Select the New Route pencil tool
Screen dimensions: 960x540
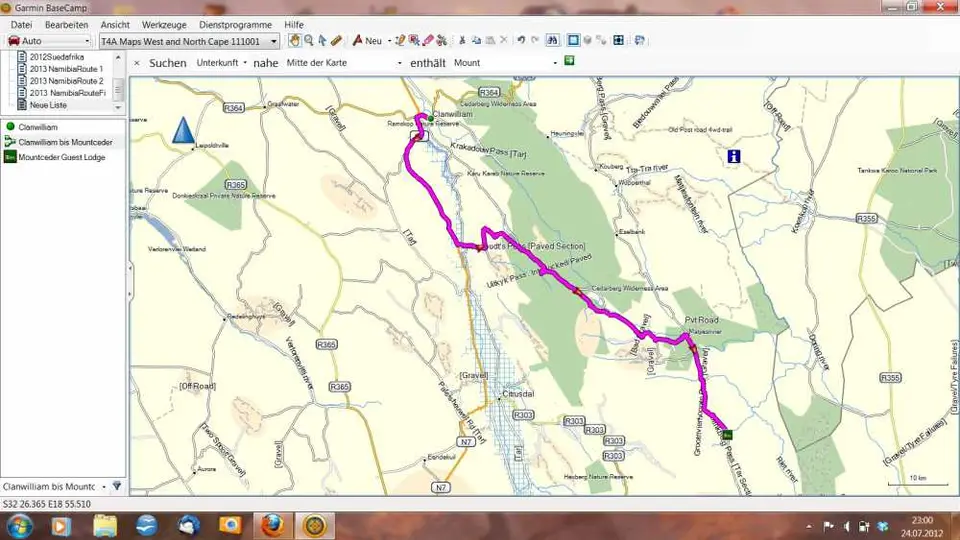[400, 40]
